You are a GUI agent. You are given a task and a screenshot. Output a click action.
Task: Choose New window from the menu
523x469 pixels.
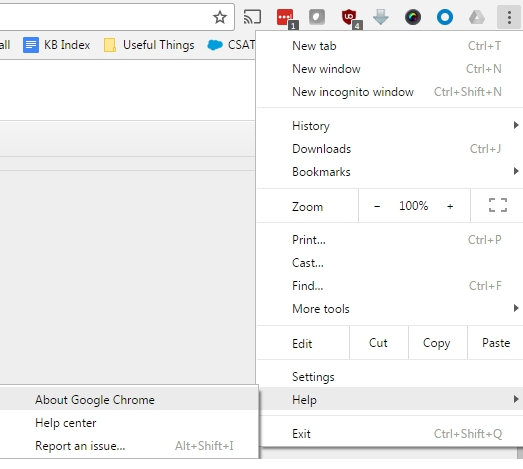point(390,69)
